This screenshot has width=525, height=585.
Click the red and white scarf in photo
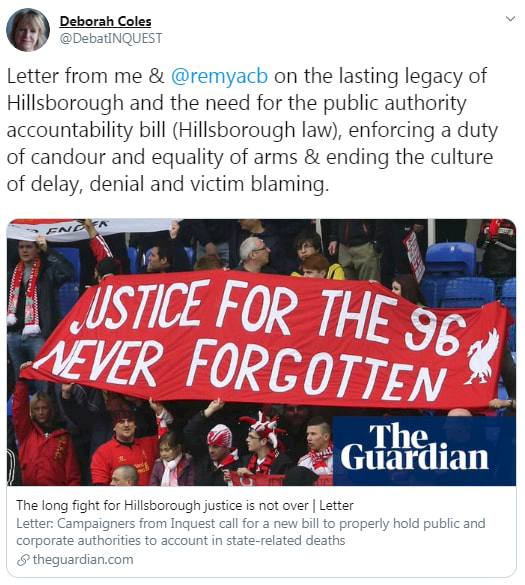click(x=25, y=295)
